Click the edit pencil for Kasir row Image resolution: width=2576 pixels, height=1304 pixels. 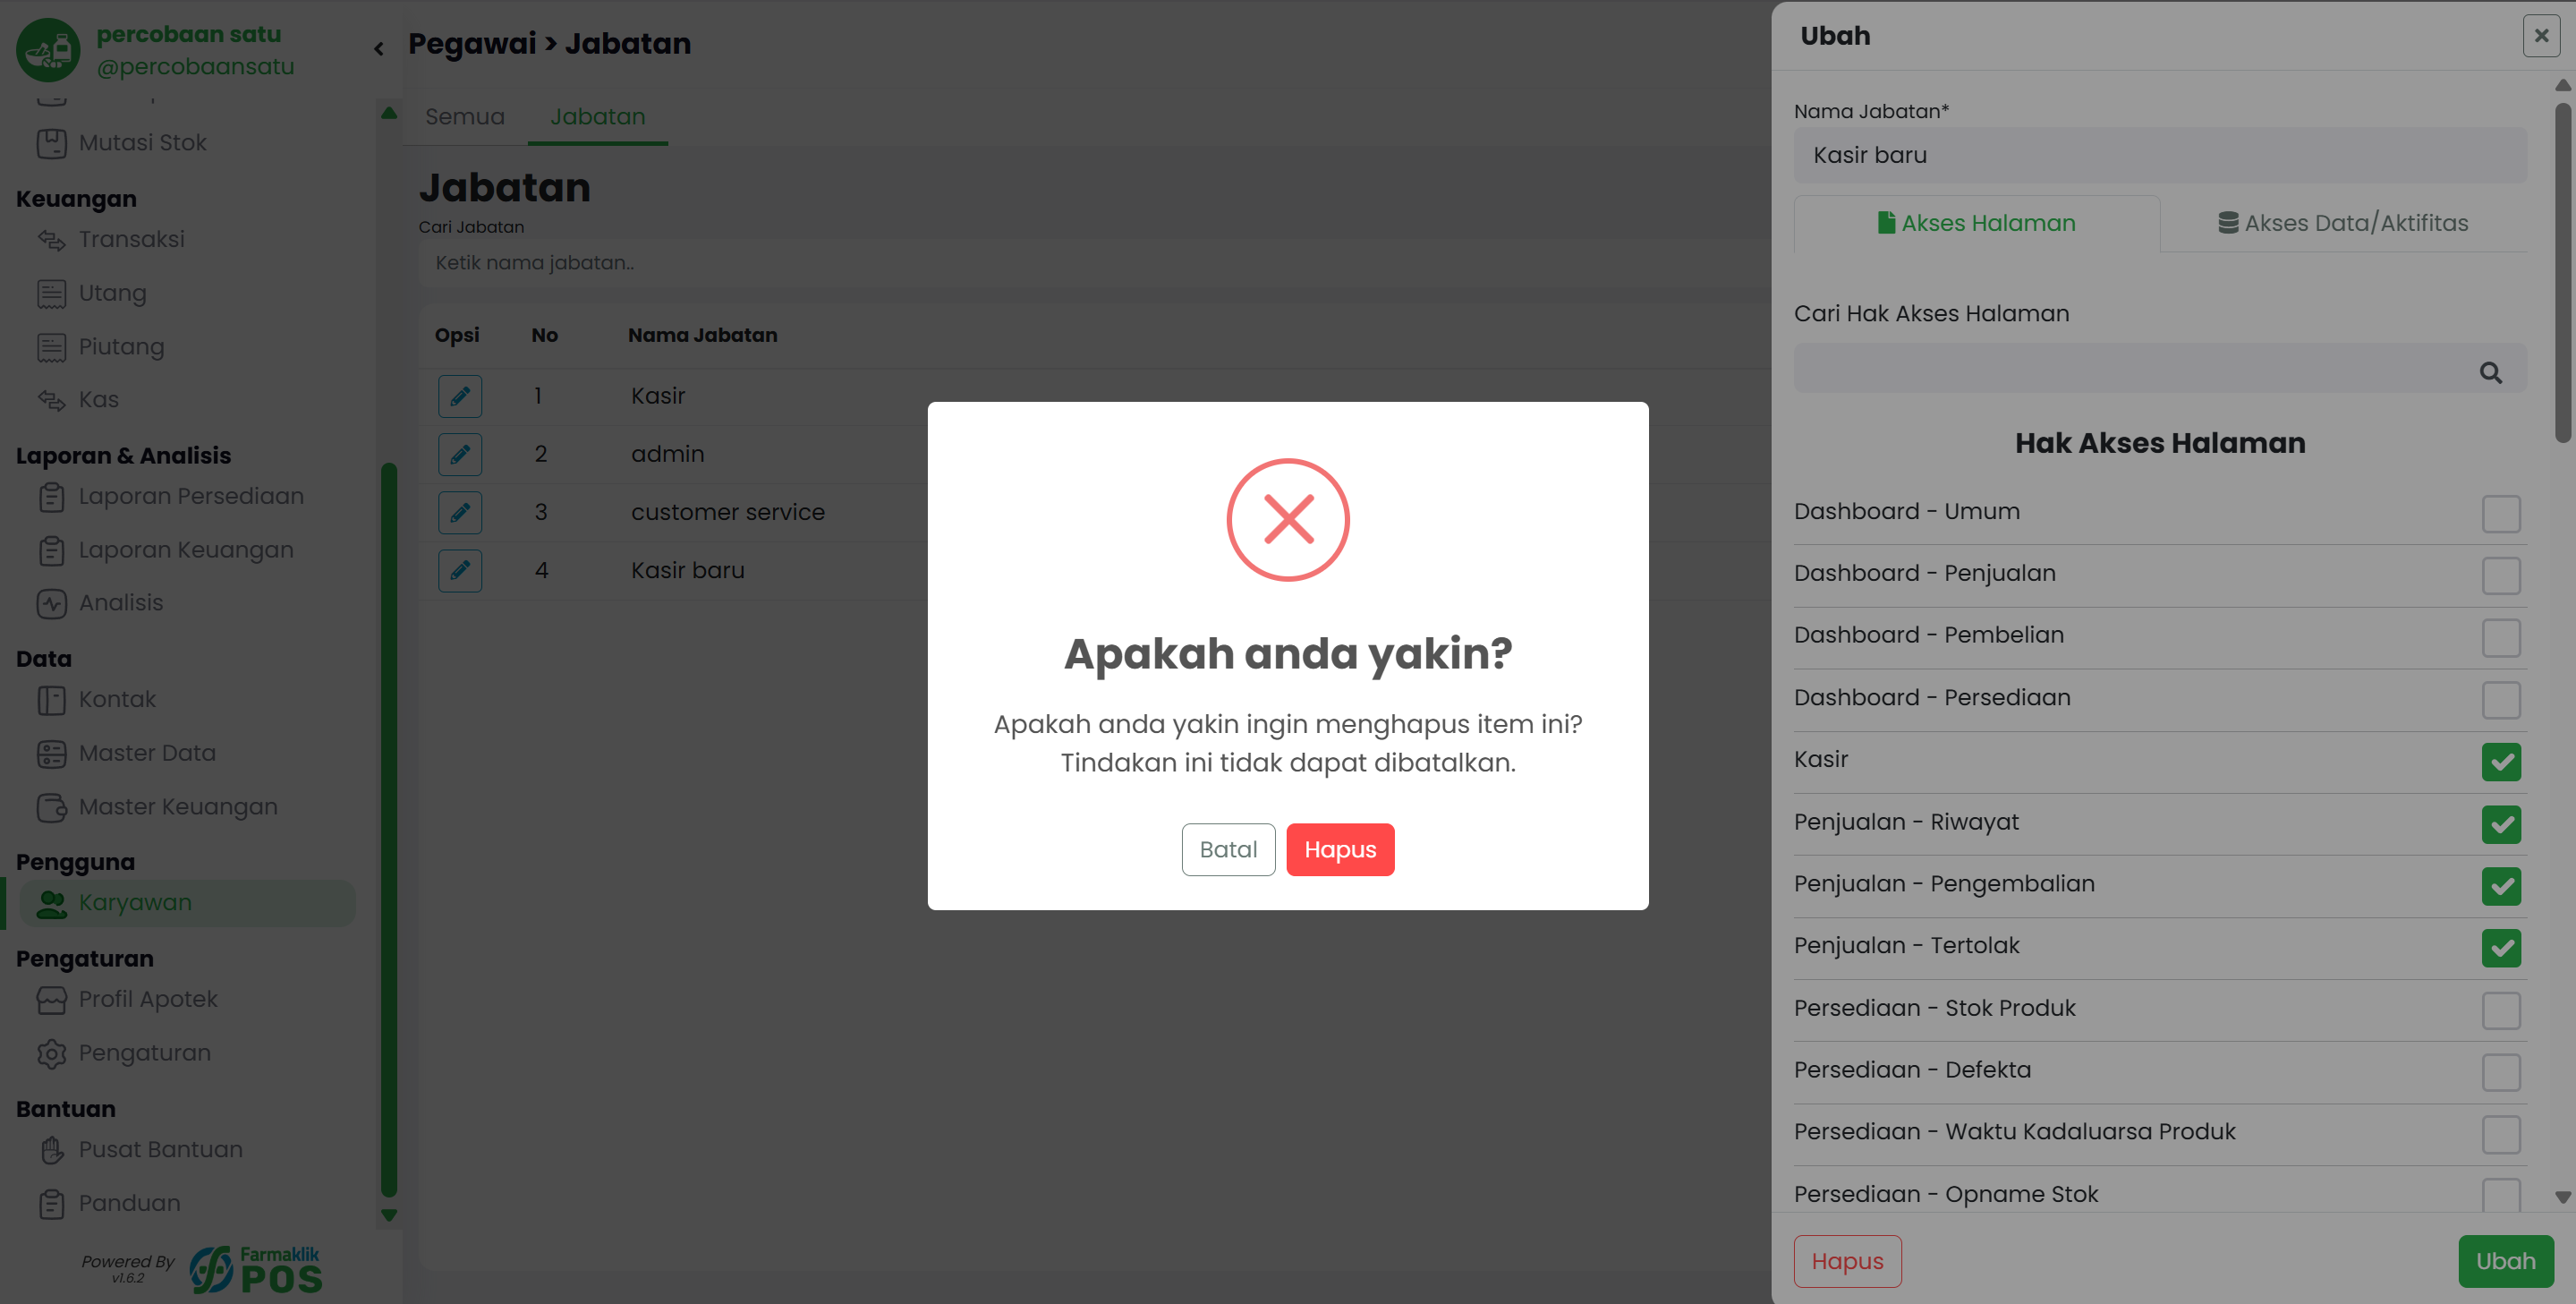tap(460, 396)
